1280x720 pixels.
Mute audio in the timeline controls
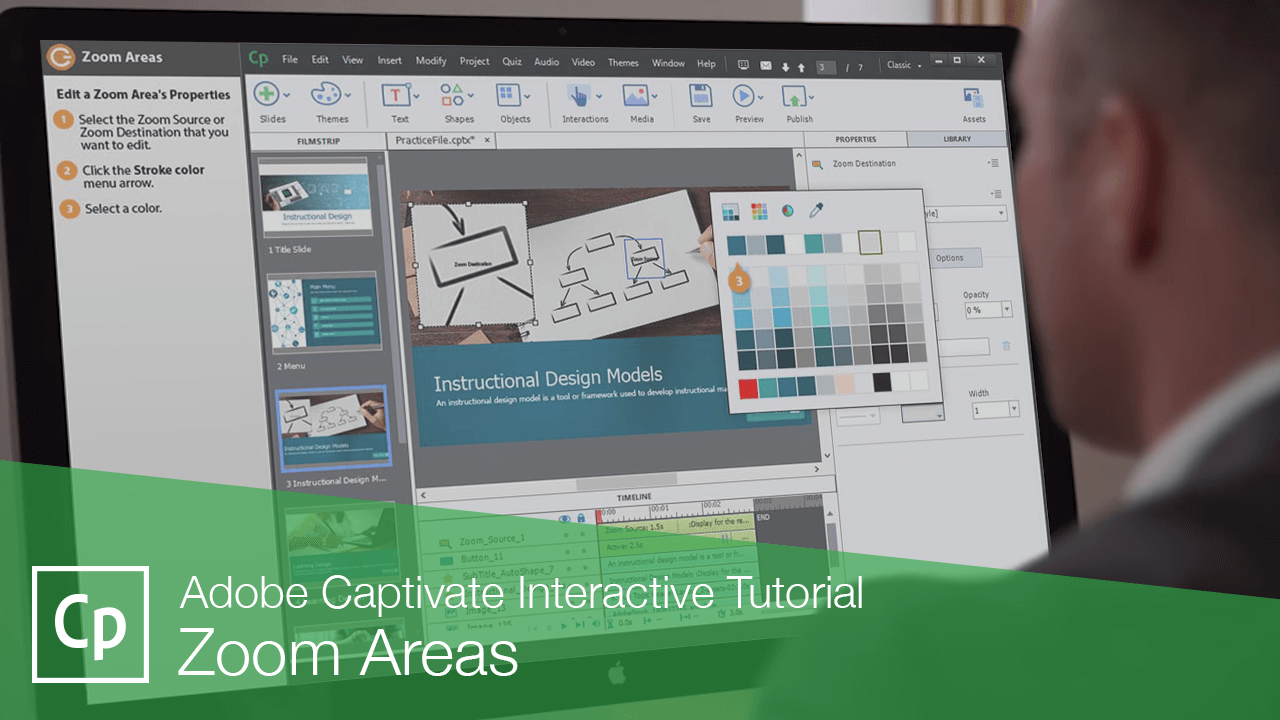click(597, 622)
